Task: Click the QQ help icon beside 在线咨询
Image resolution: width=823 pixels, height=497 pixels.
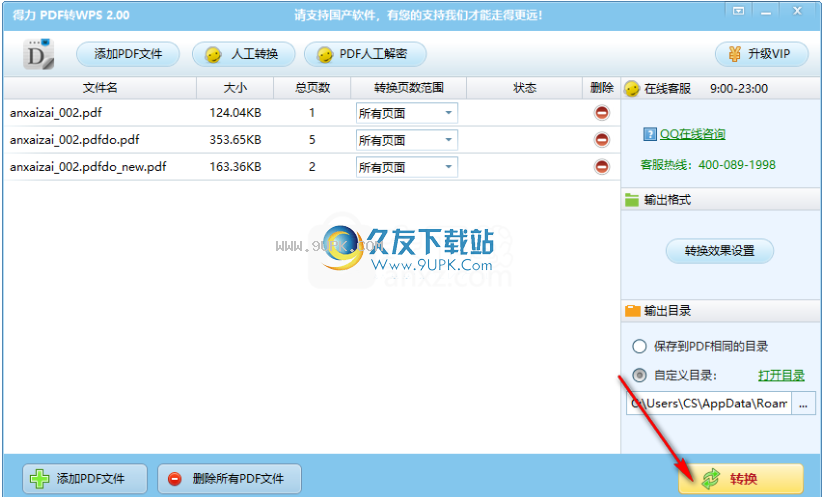Action: tap(649, 134)
